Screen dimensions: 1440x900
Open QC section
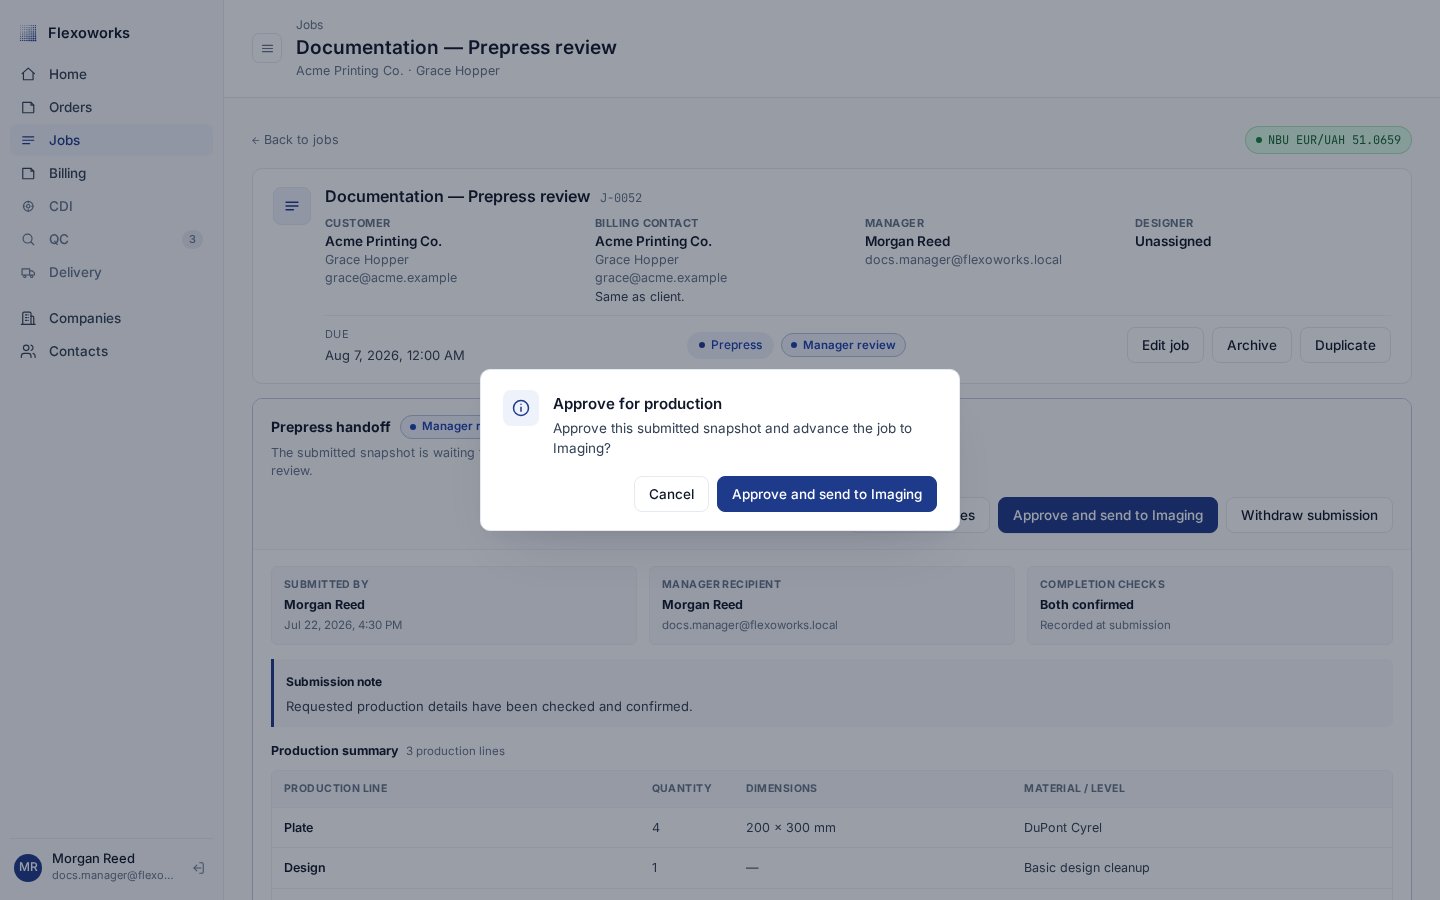(111, 239)
